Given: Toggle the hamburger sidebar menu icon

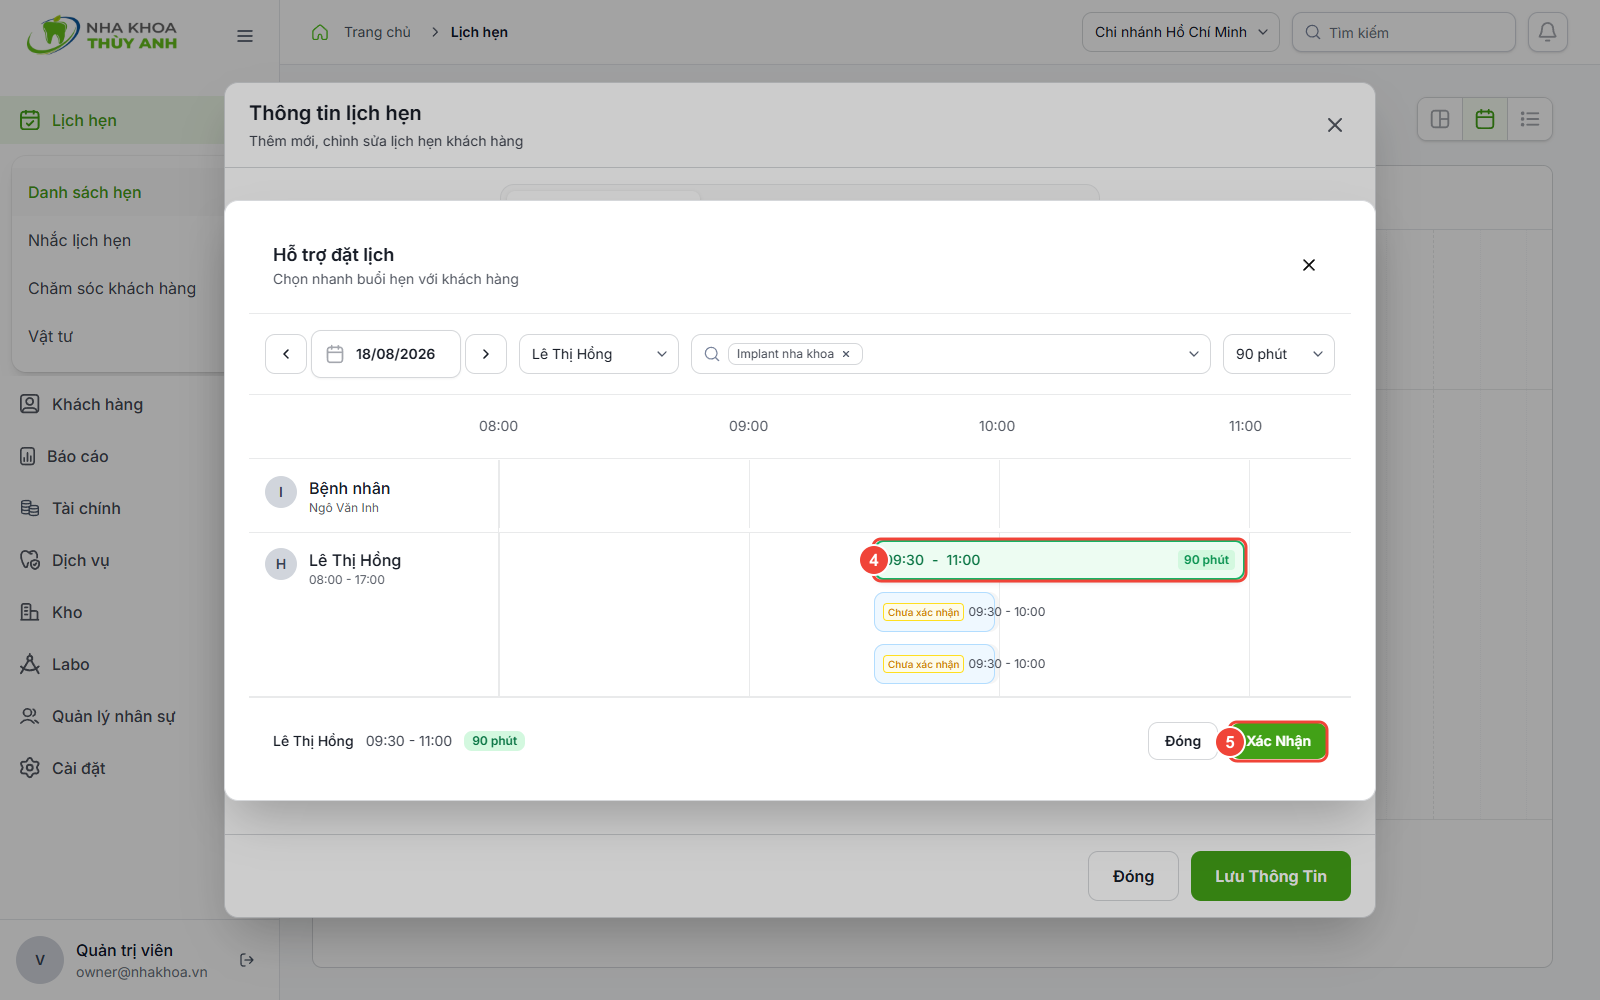Looking at the screenshot, I should [x=245, y=36].
